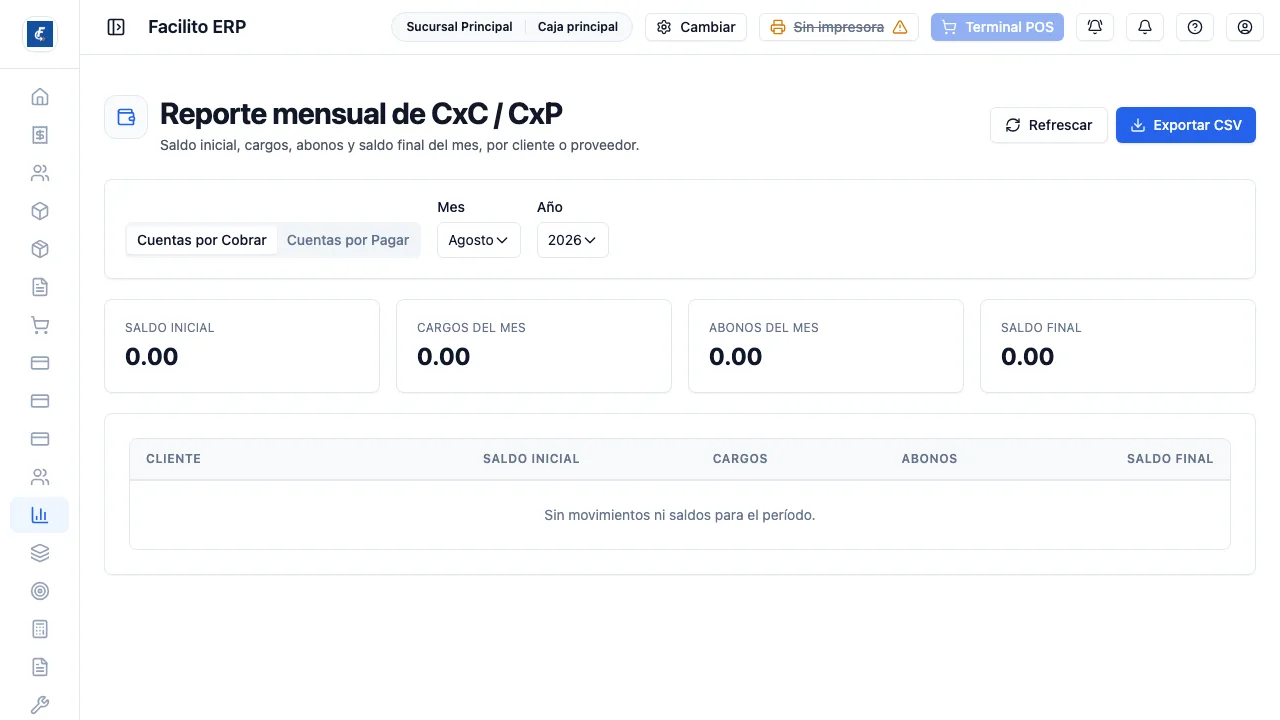This screenshot has height=720, width=1280.
Task: Click the SALDO FINAL table column header
Action: click(x=1170, y=459)
